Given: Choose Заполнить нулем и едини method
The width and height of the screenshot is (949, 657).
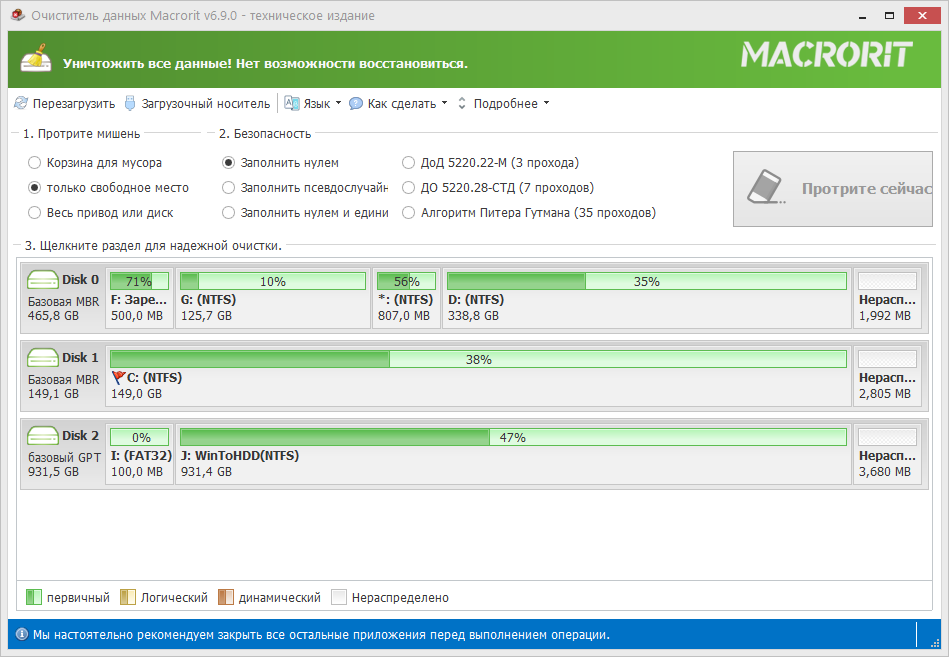Looking at the screenshot, I should point(305,213).
